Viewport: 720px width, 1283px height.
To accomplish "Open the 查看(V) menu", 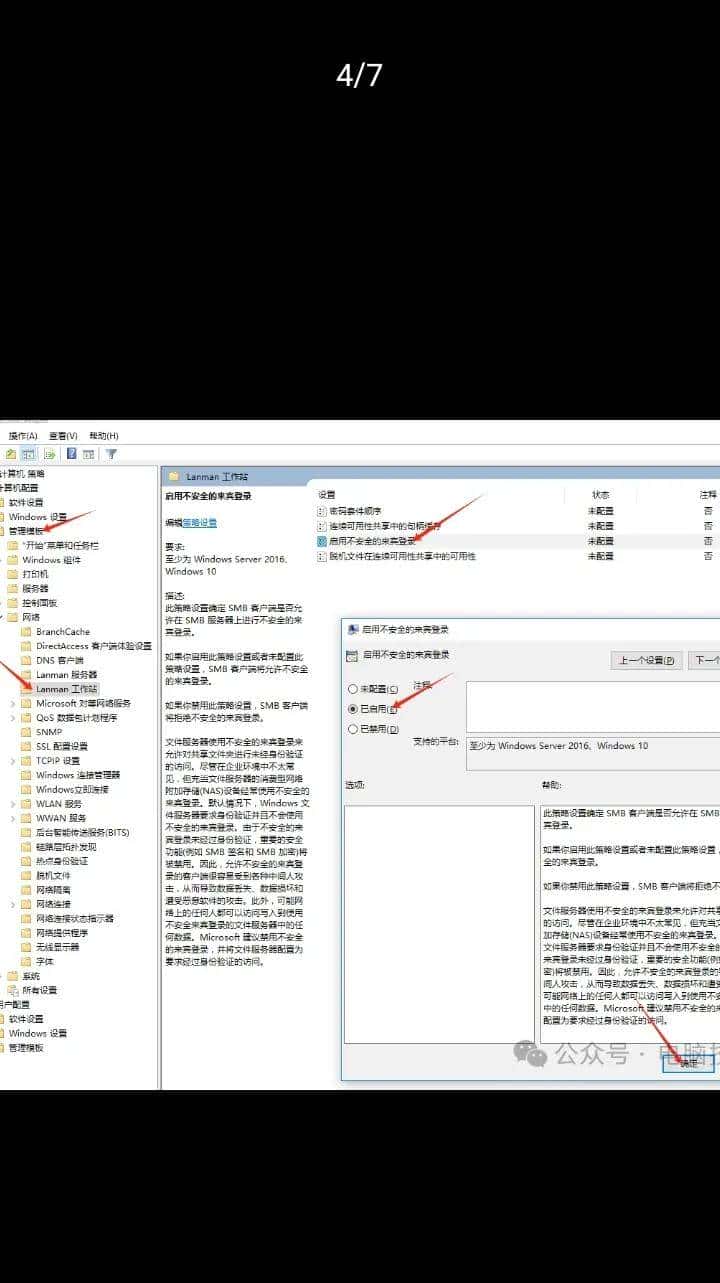I will click(62, 436).
